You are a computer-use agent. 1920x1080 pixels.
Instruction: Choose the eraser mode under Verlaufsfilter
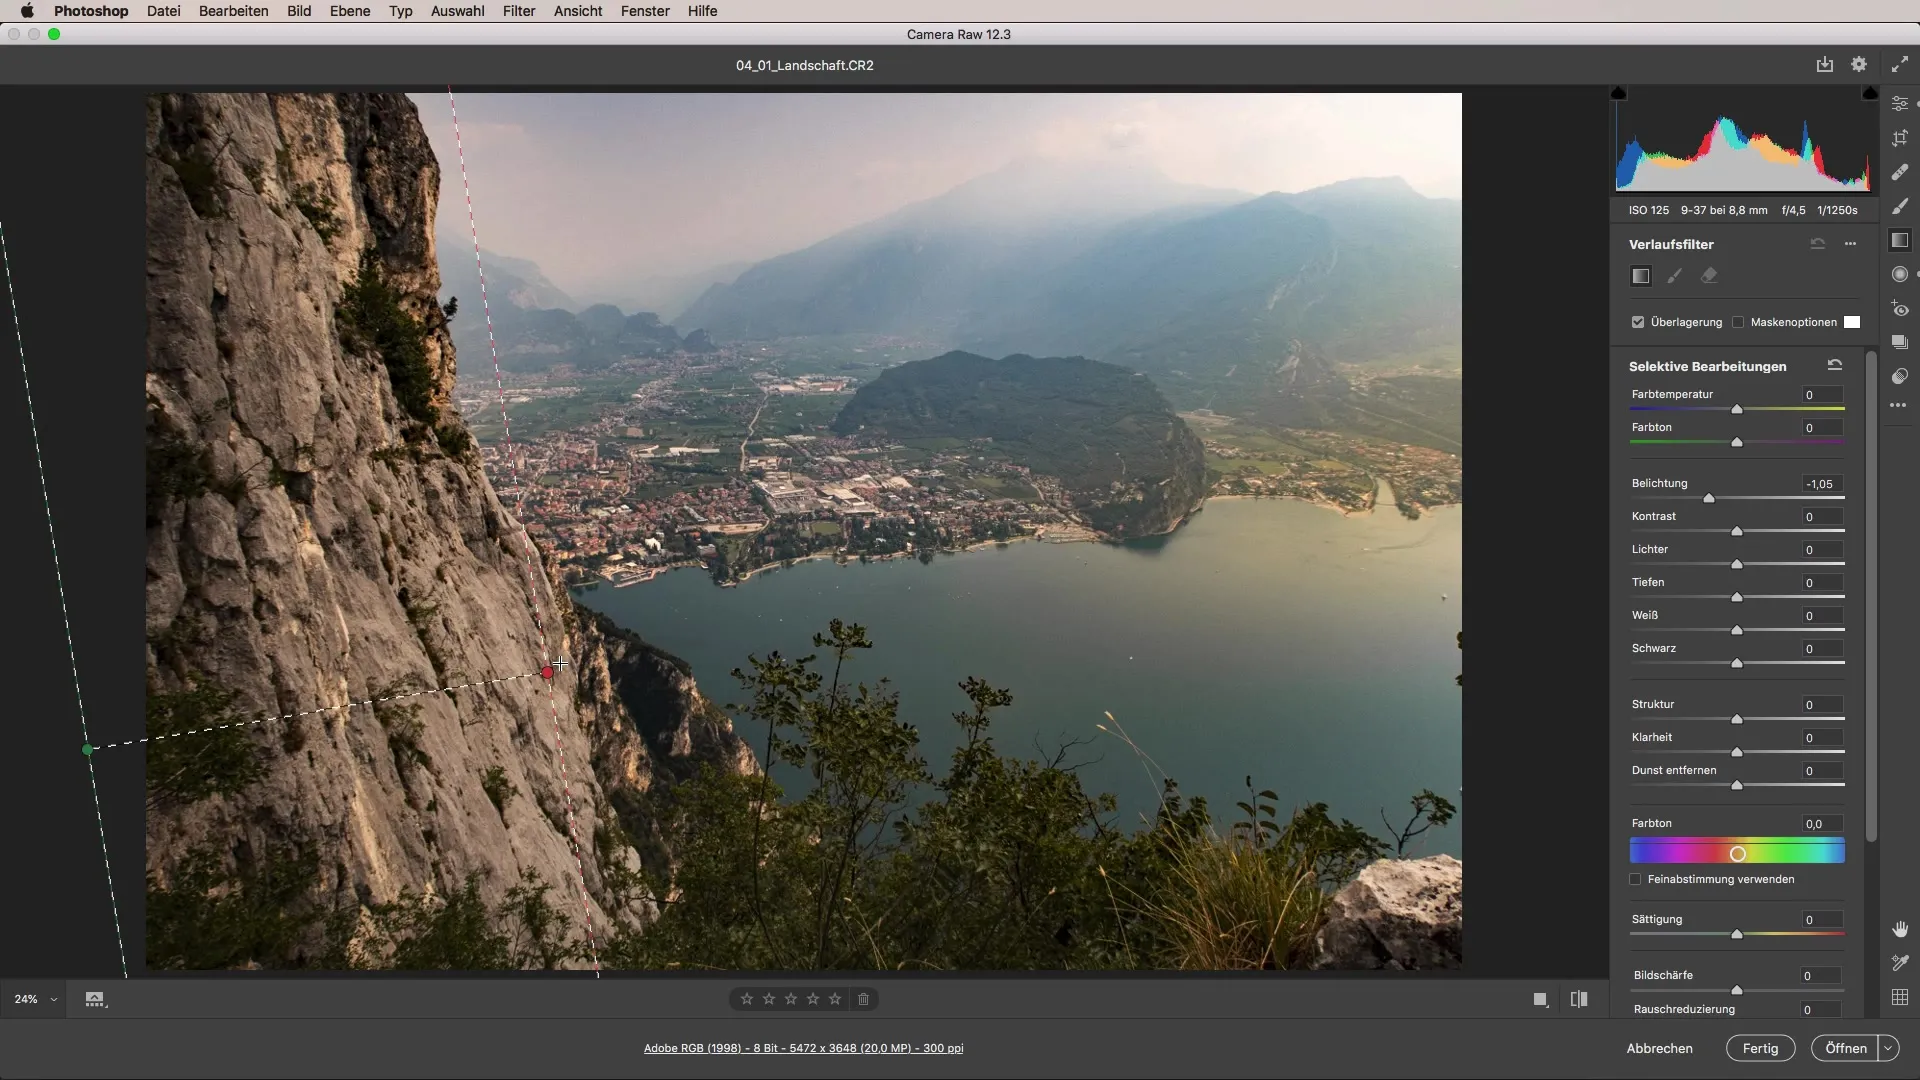(1709, 276)
